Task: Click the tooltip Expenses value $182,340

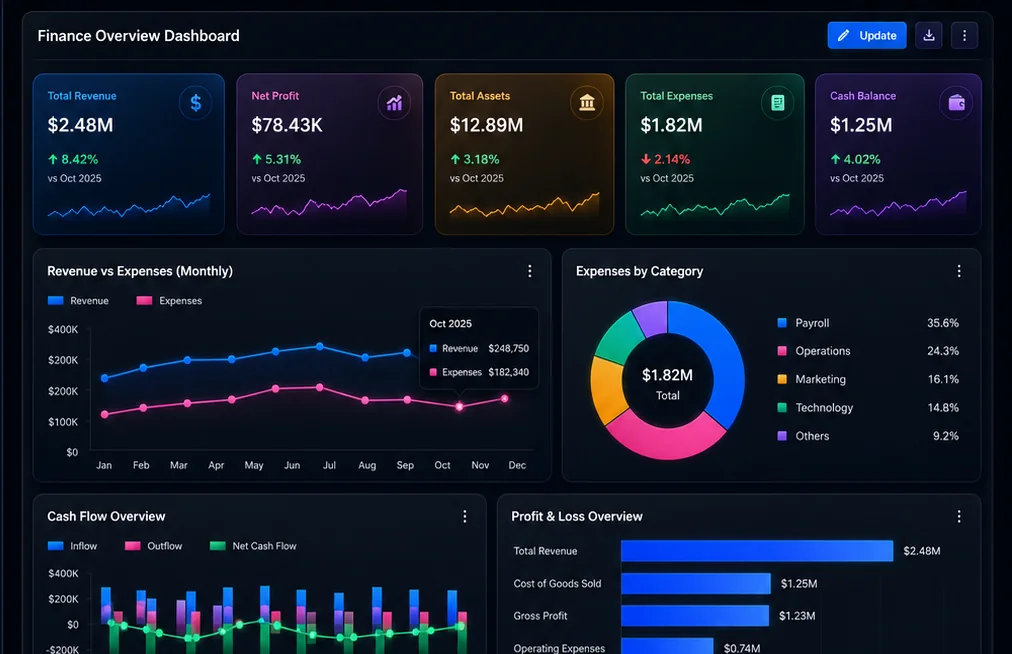Action: click(509, 373)
